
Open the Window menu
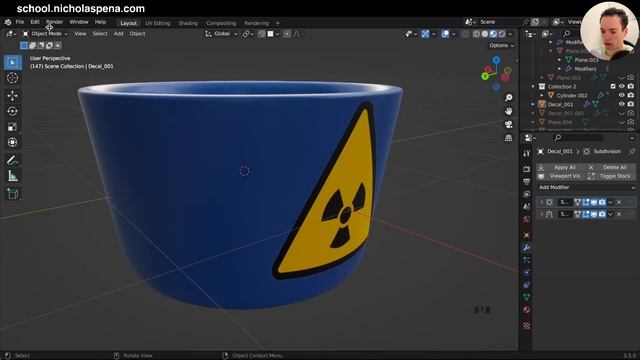pos(79,22)
